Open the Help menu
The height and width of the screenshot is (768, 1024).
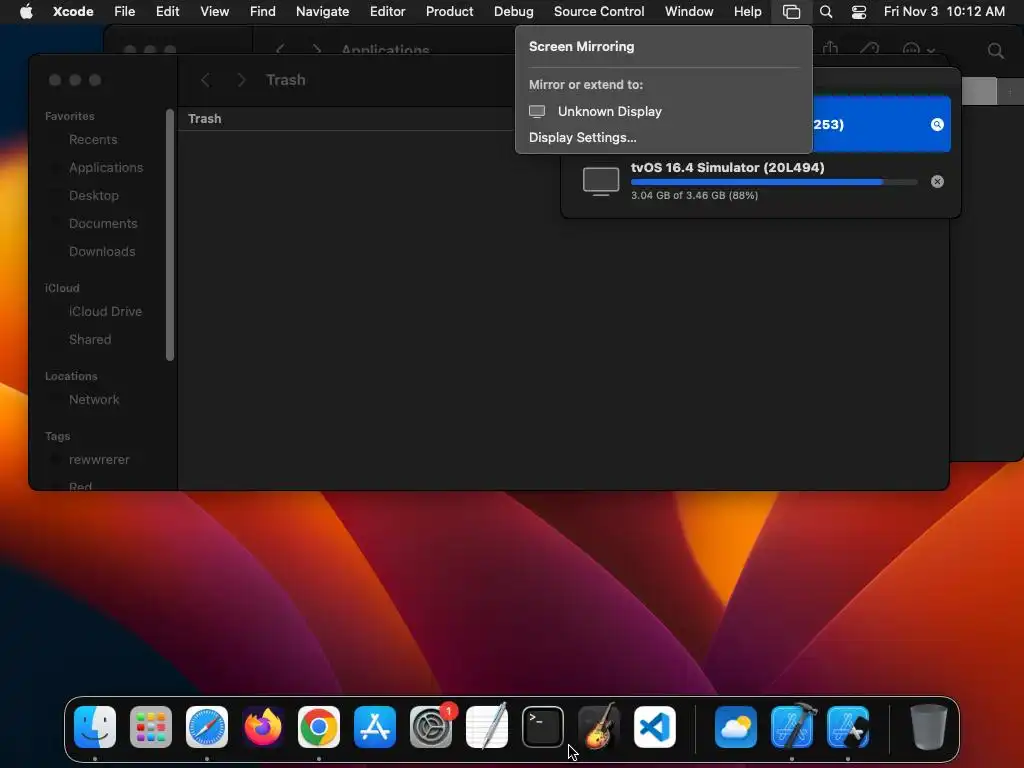tap(747, 11)
